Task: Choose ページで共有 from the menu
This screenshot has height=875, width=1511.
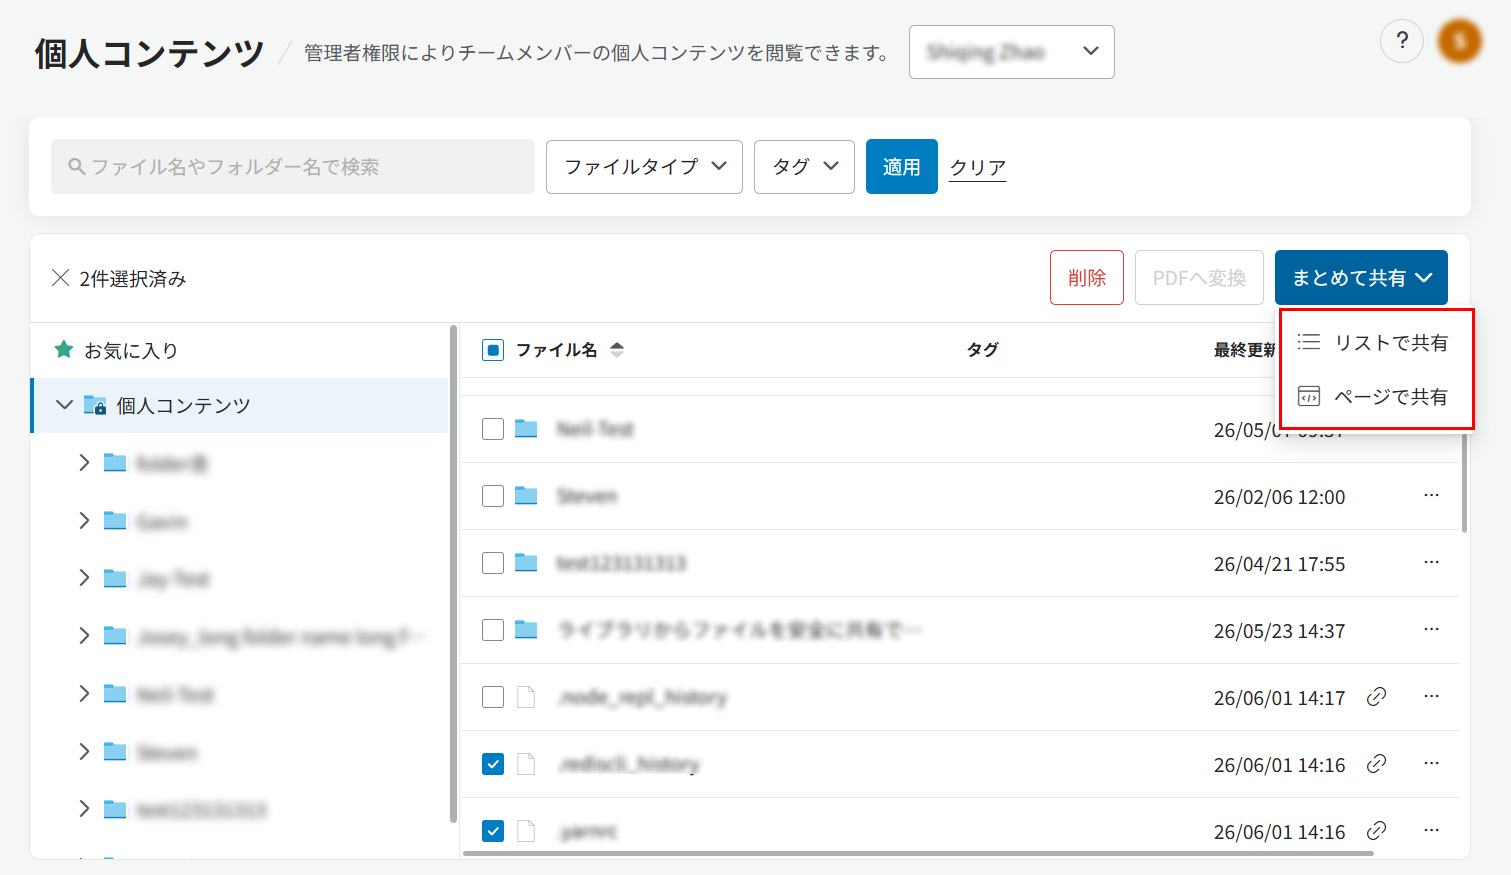Action: 1376,396
